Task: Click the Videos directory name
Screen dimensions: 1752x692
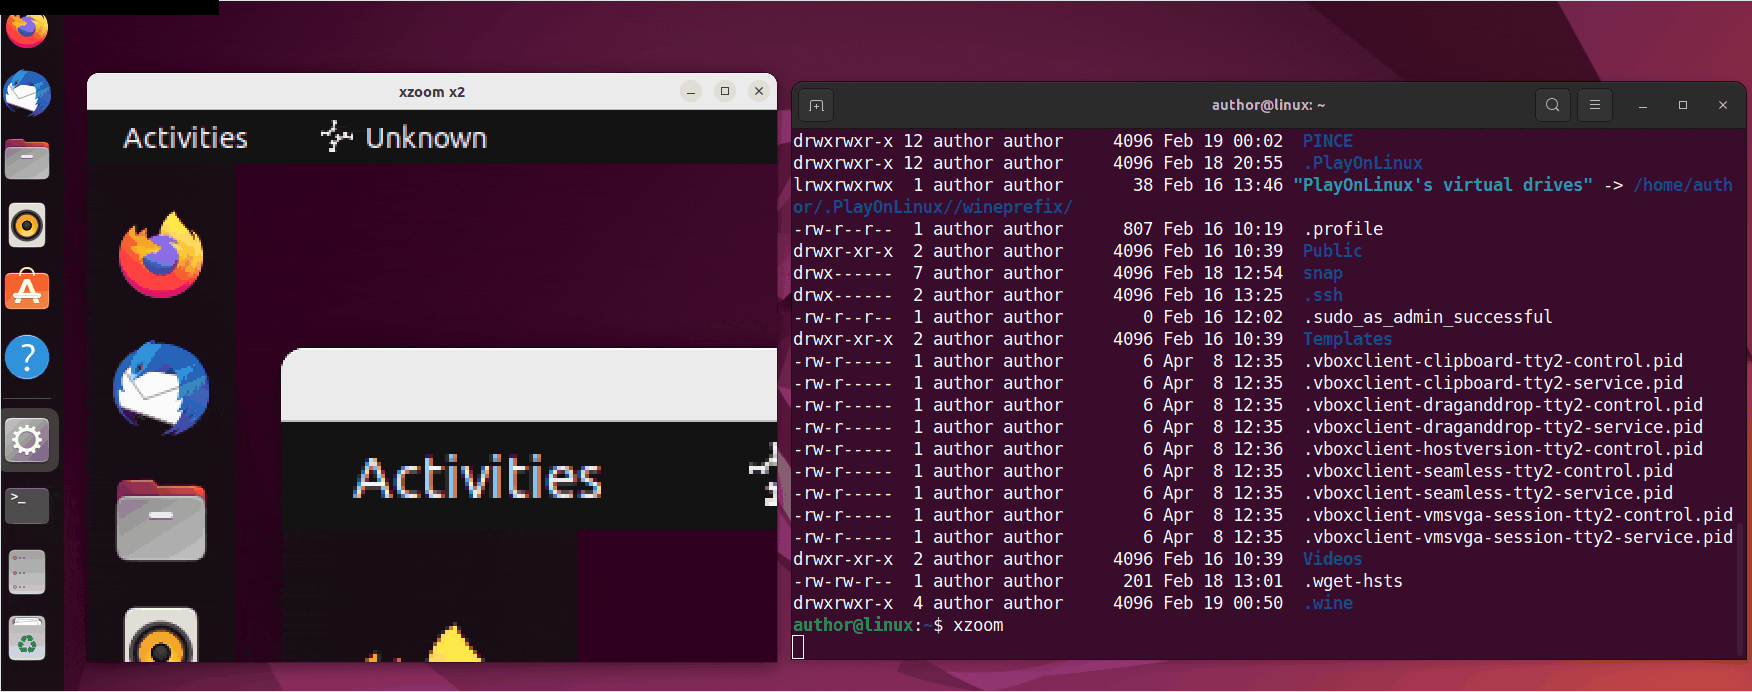Action: point(1332,559)
